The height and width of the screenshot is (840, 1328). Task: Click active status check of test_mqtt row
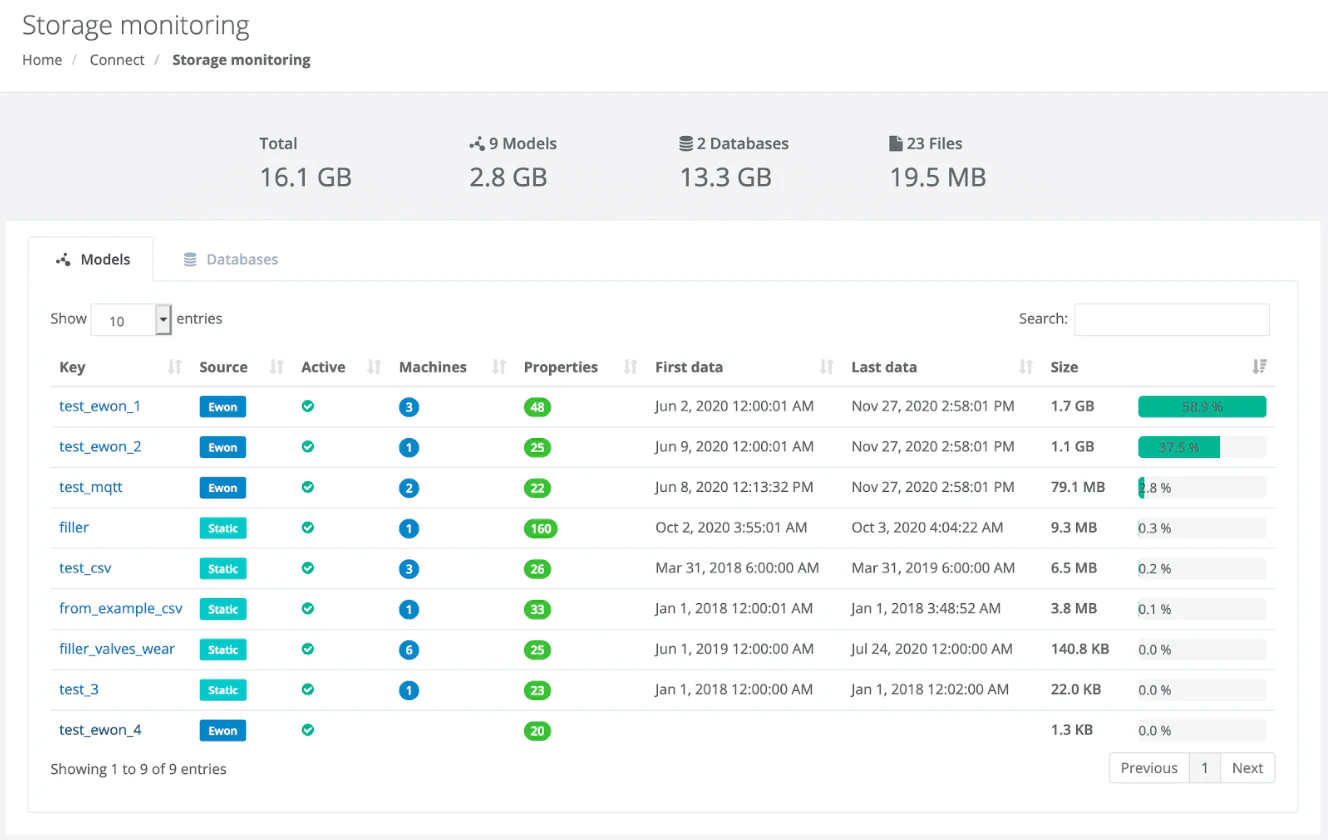308,487
